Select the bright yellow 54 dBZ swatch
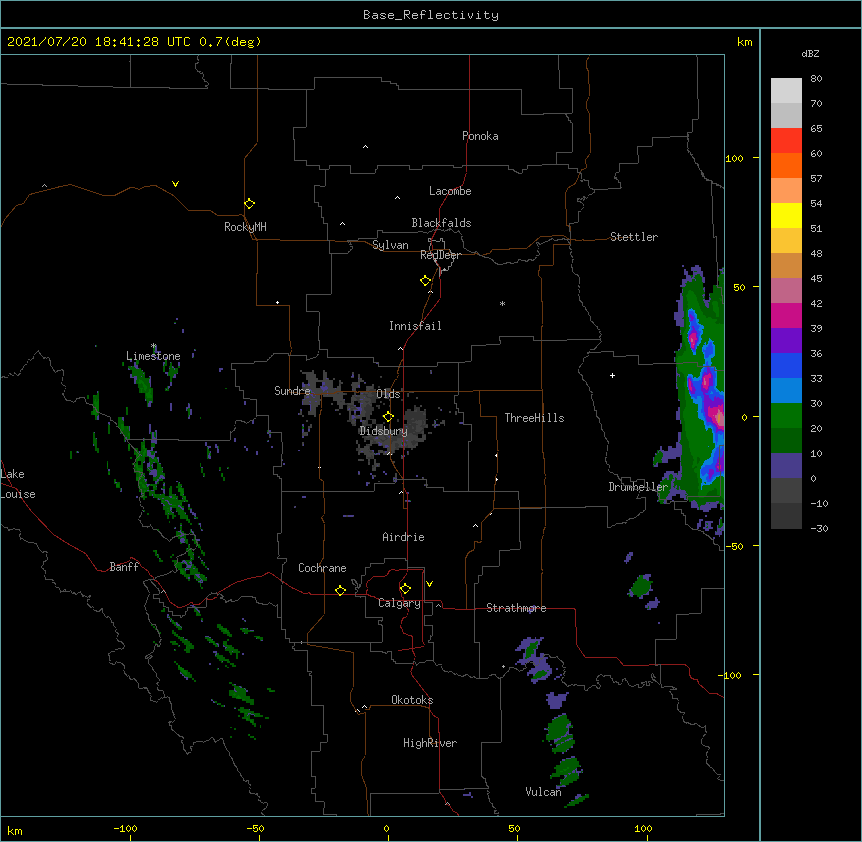862x842 pixels. click(x=786, y=215)
